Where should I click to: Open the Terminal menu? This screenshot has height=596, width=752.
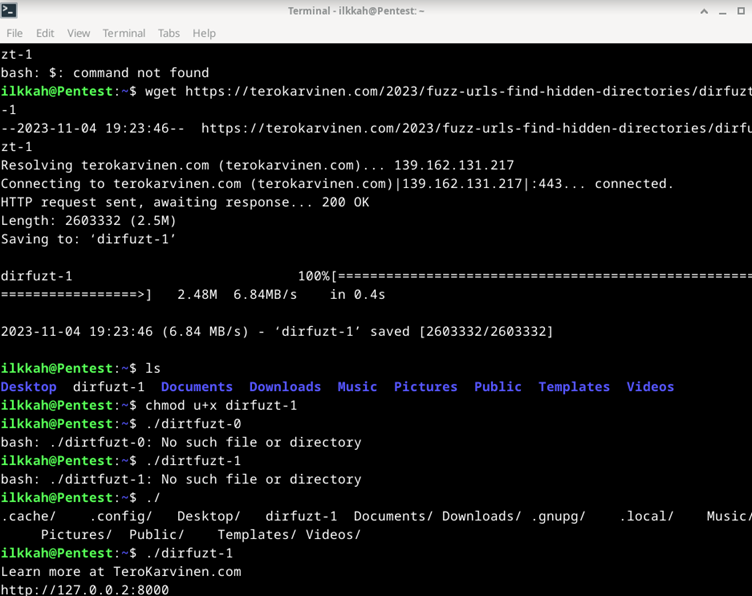124,33
